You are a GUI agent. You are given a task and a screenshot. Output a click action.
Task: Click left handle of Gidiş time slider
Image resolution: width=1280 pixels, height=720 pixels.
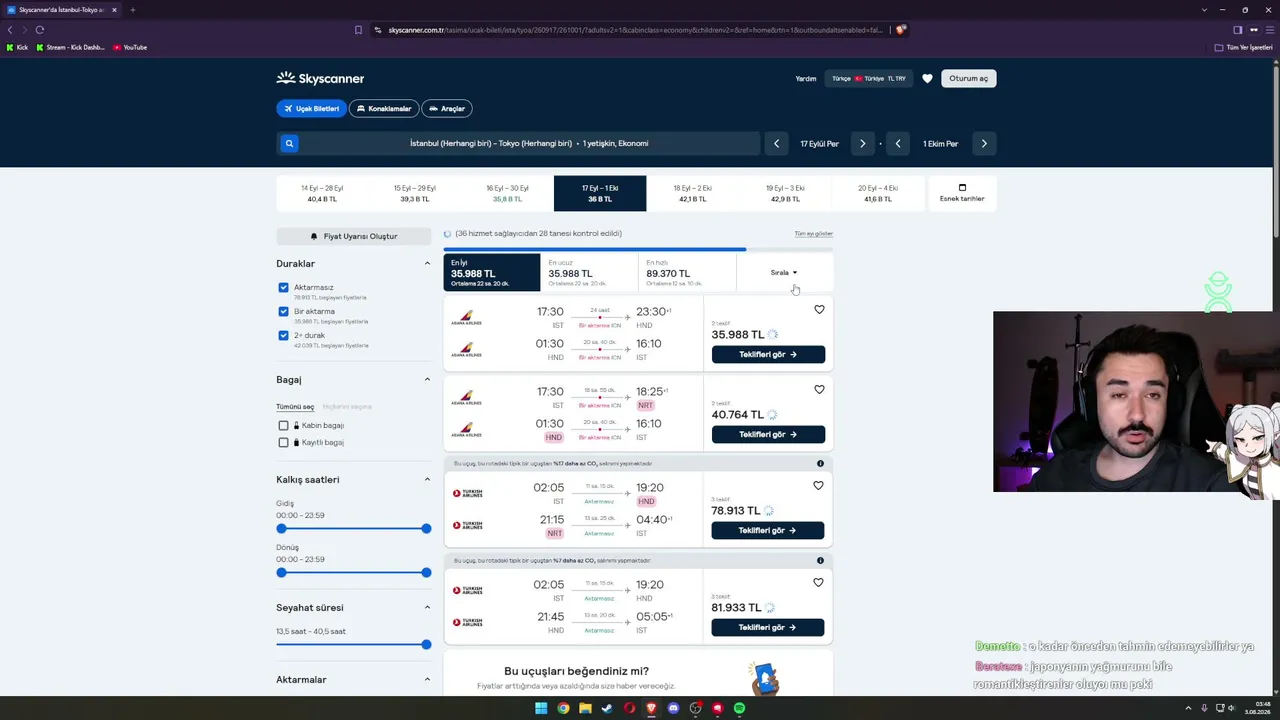coord(282,528)
